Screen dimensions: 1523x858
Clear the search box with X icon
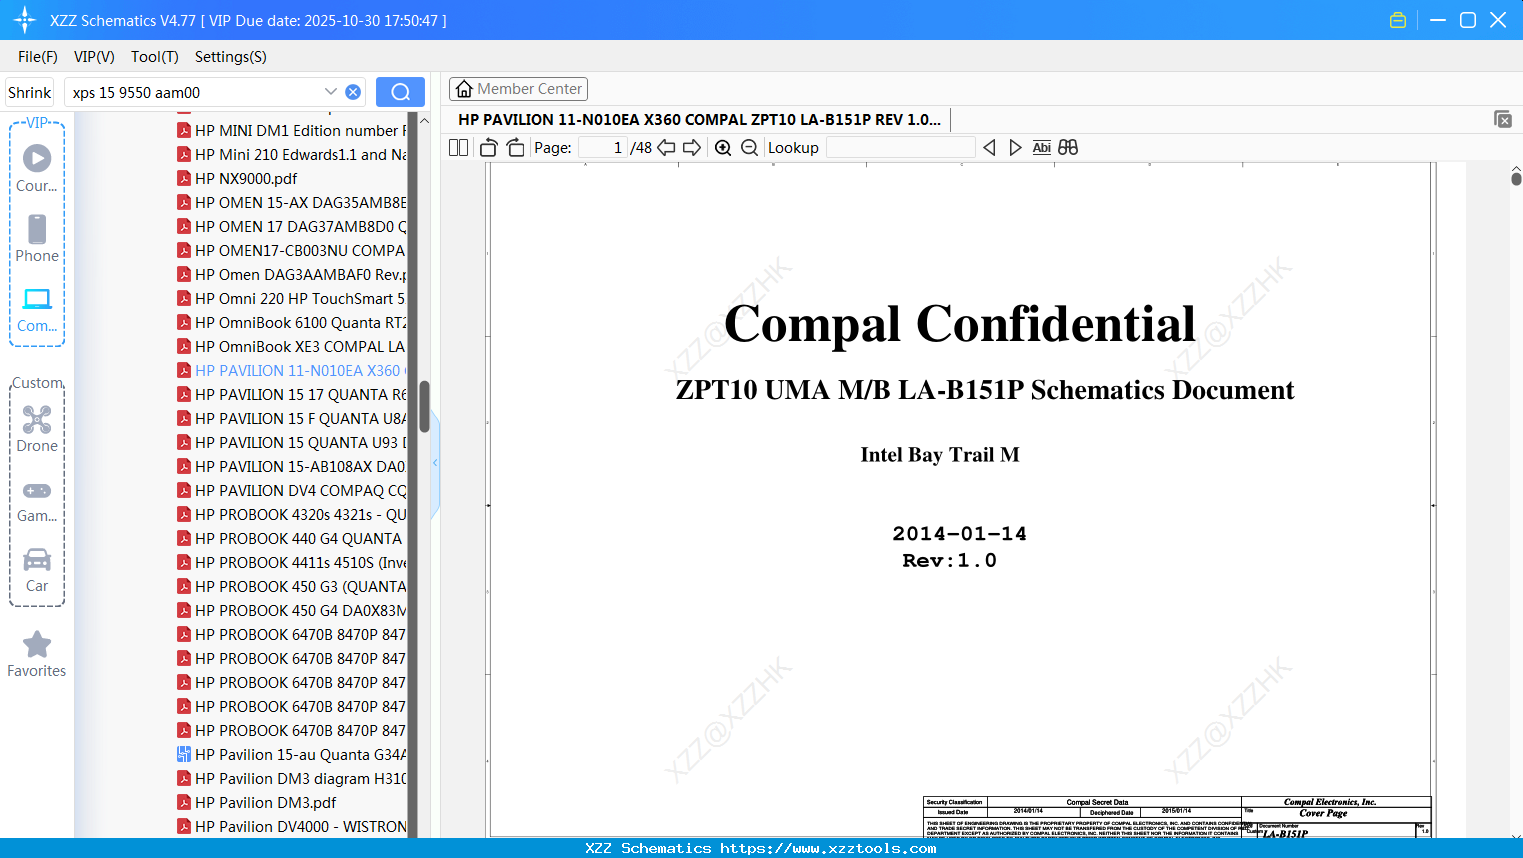click(353, 92)
